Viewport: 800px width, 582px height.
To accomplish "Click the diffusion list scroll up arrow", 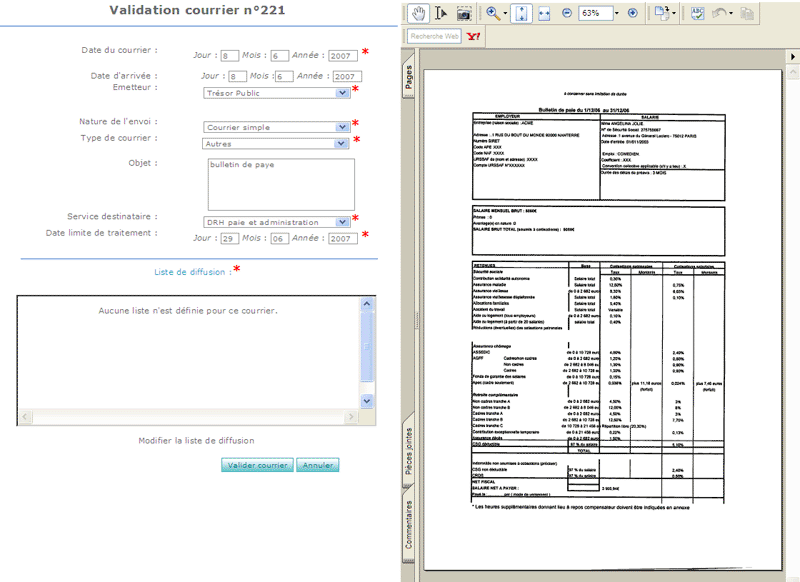I will 366,304.
